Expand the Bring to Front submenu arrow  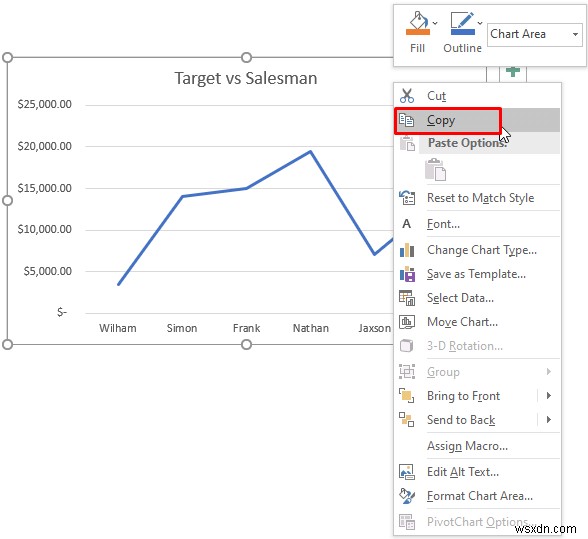pos(549,396)
